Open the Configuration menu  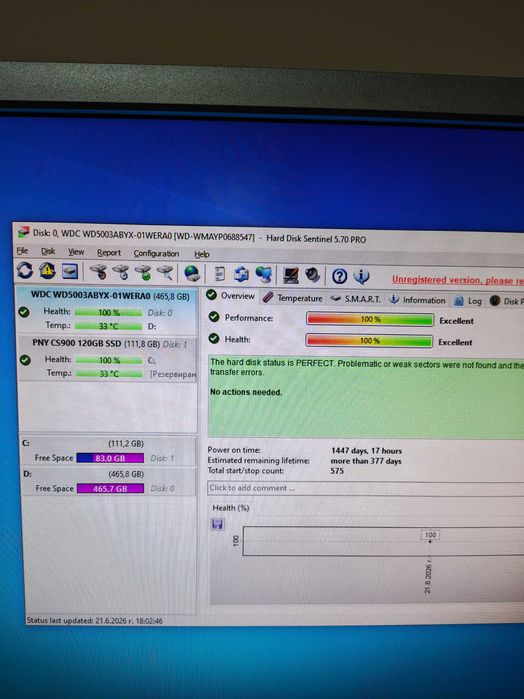click(x=156, y=253)
